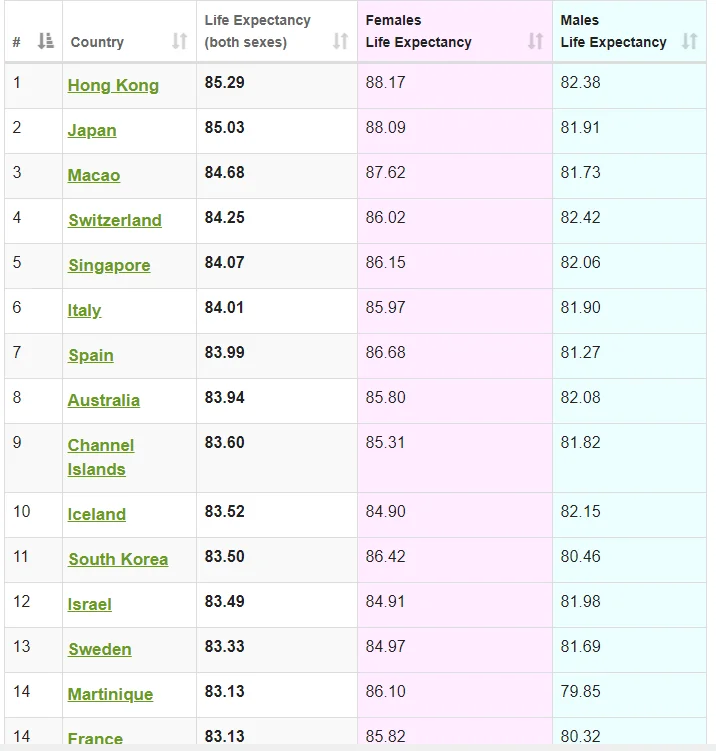Open Switzerland life expectancy link
716x751 pixels.
(115, 220)
